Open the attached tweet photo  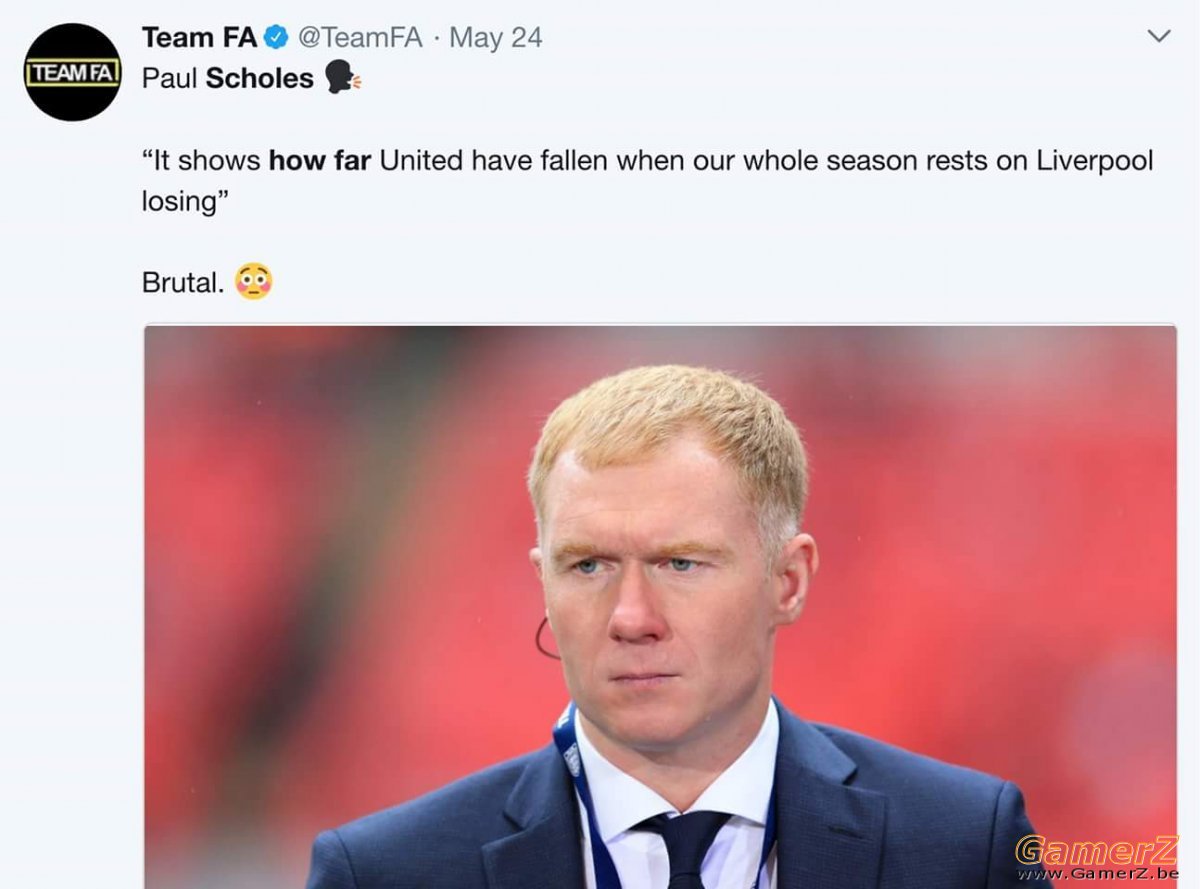pos(660,607)
